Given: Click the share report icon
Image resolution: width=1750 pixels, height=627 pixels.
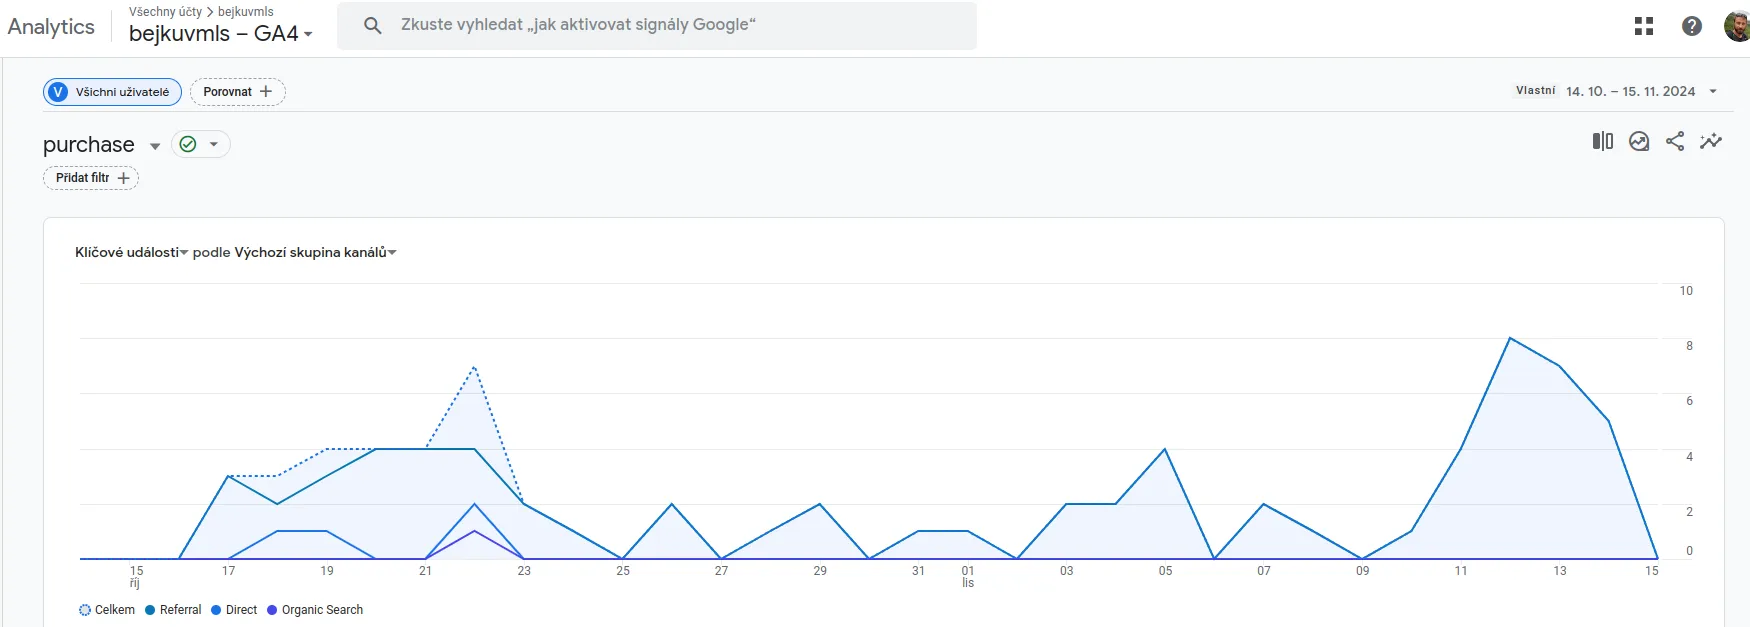Looking at the screenshot, I should [1675, 142].
